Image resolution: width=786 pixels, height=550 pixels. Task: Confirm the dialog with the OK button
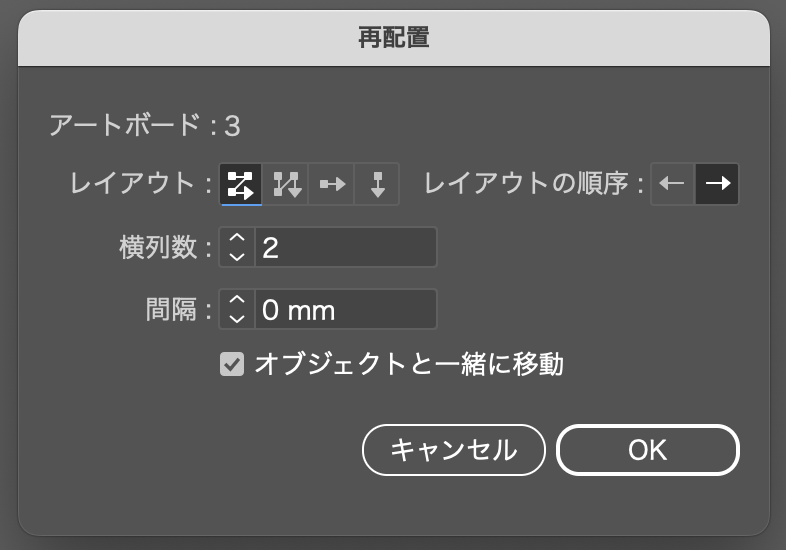pyautogui.click(x=648, y=450)
